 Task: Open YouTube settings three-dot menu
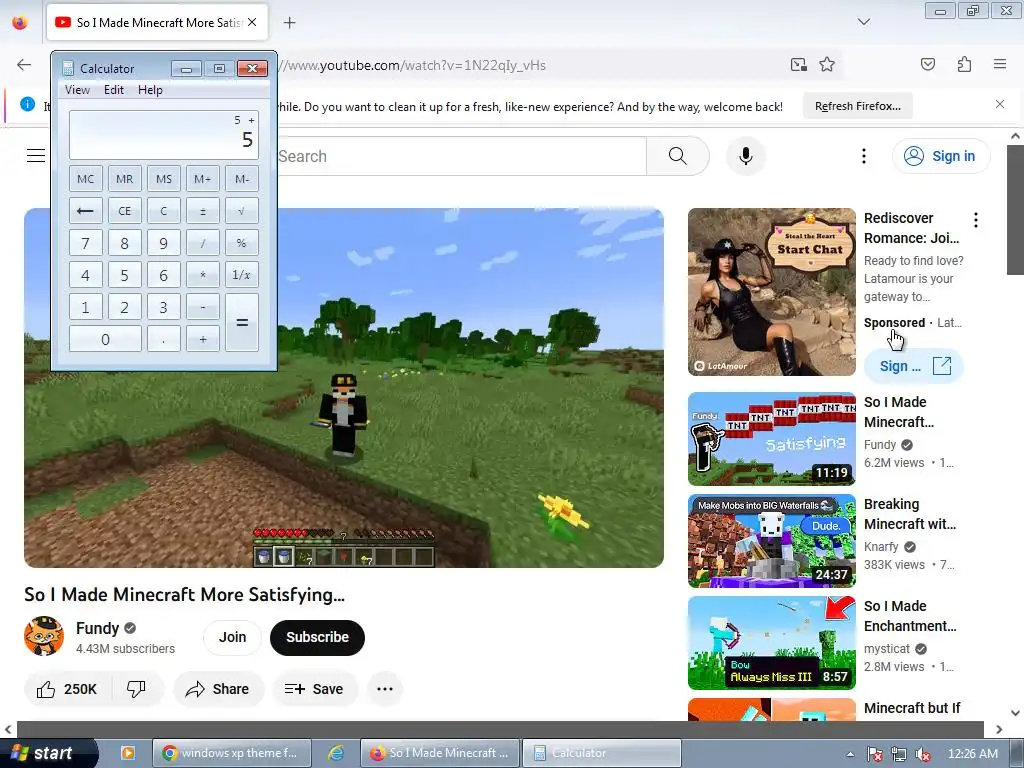coord(863,156)
